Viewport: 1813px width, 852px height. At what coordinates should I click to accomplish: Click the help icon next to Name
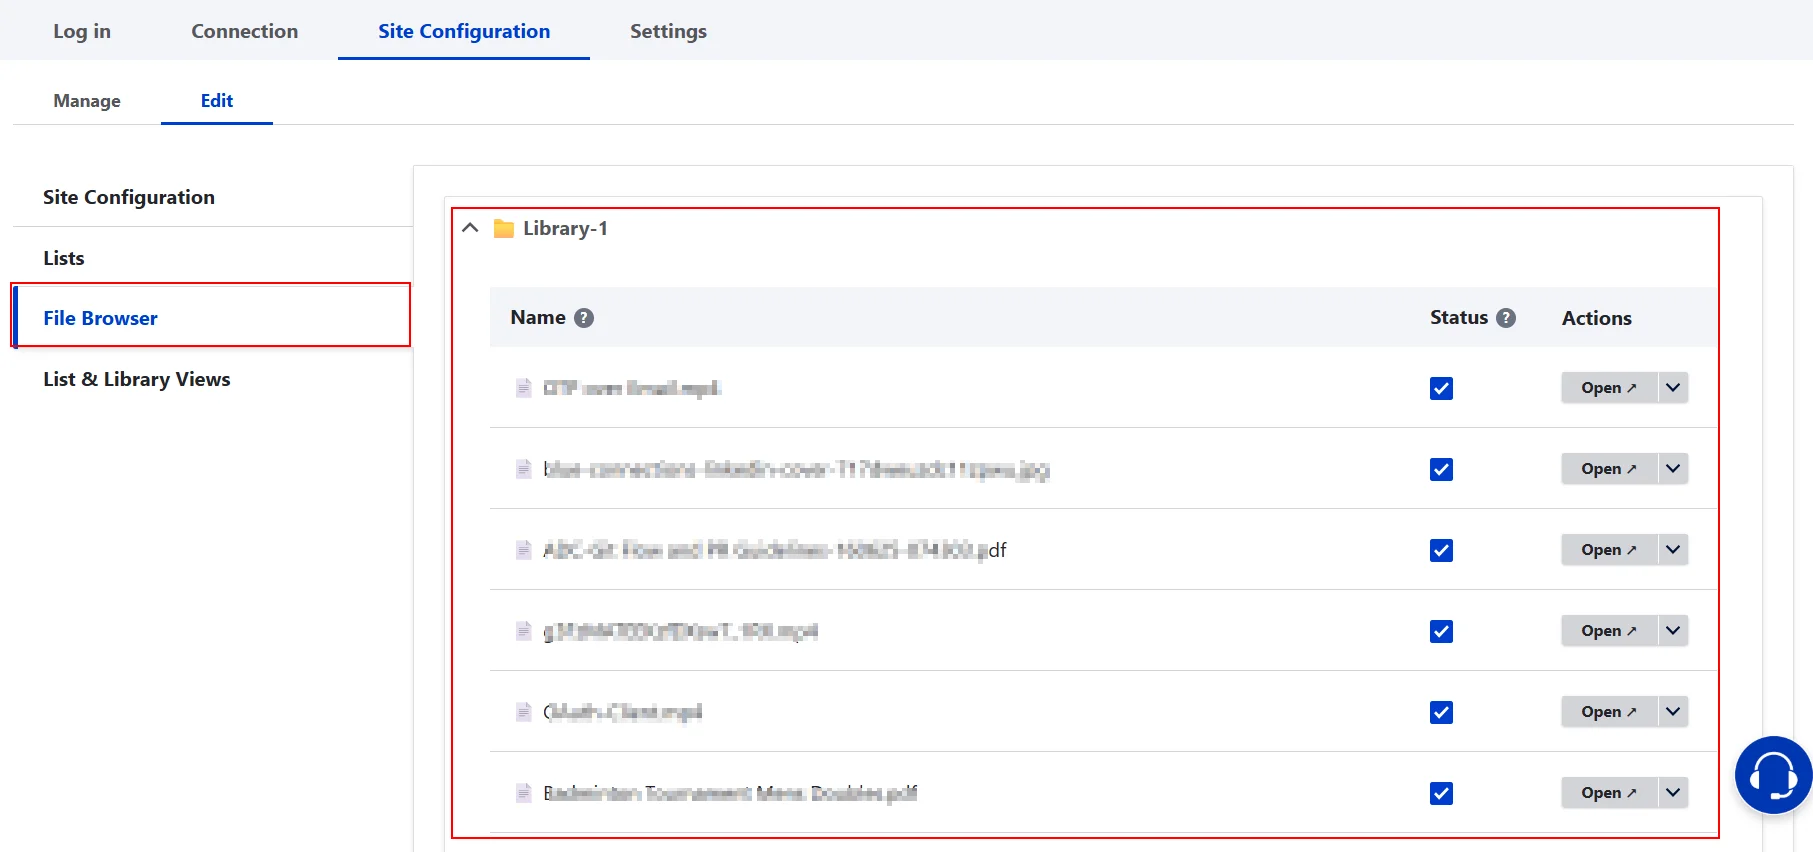tap(584, 318)
